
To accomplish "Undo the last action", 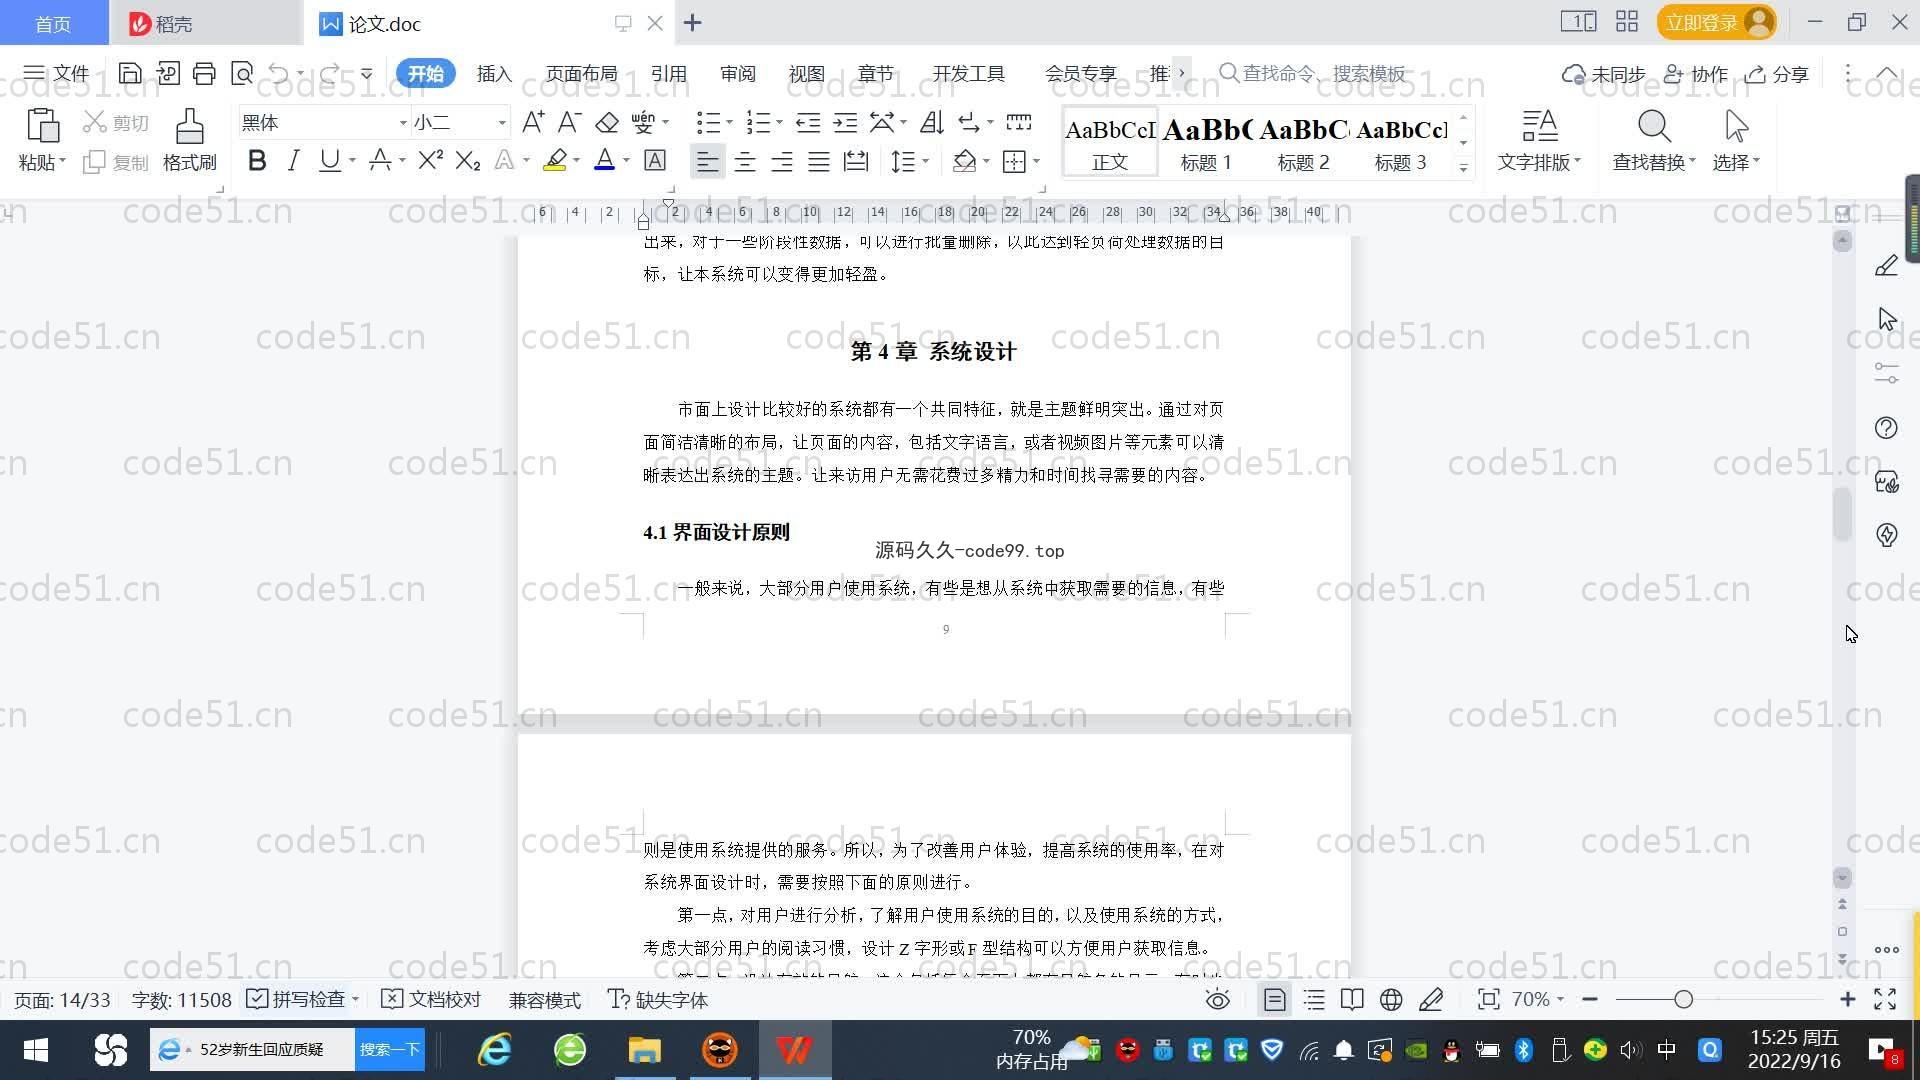I will tap(279, 73).
